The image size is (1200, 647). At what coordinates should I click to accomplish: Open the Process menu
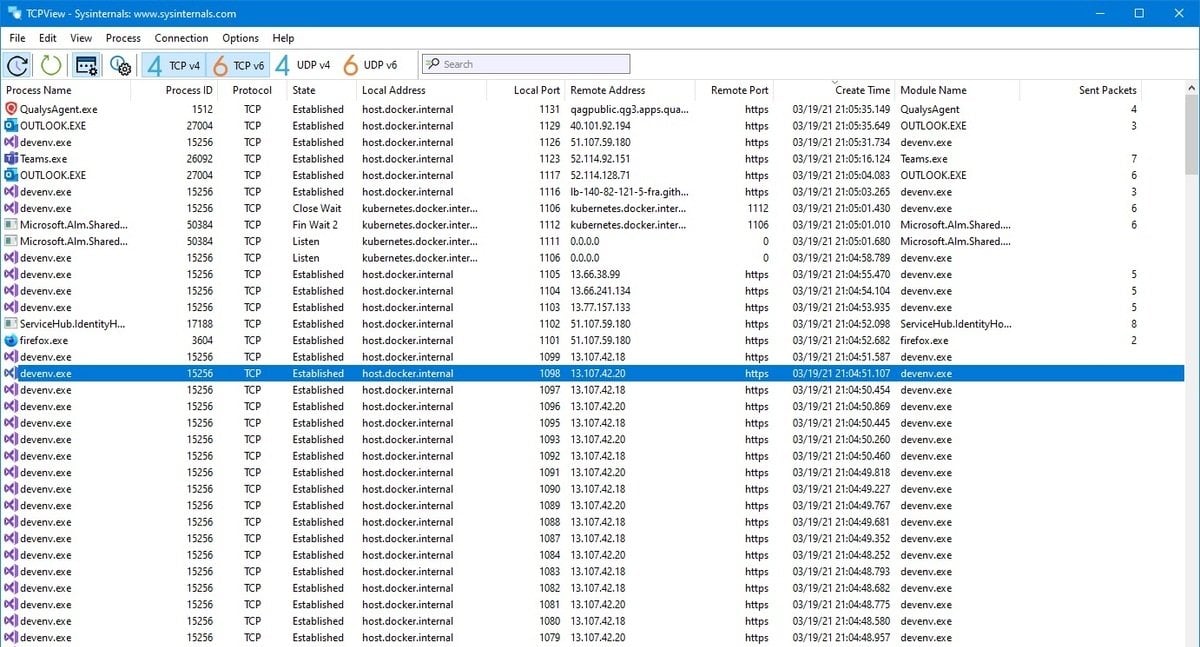[x=123, y=38]
